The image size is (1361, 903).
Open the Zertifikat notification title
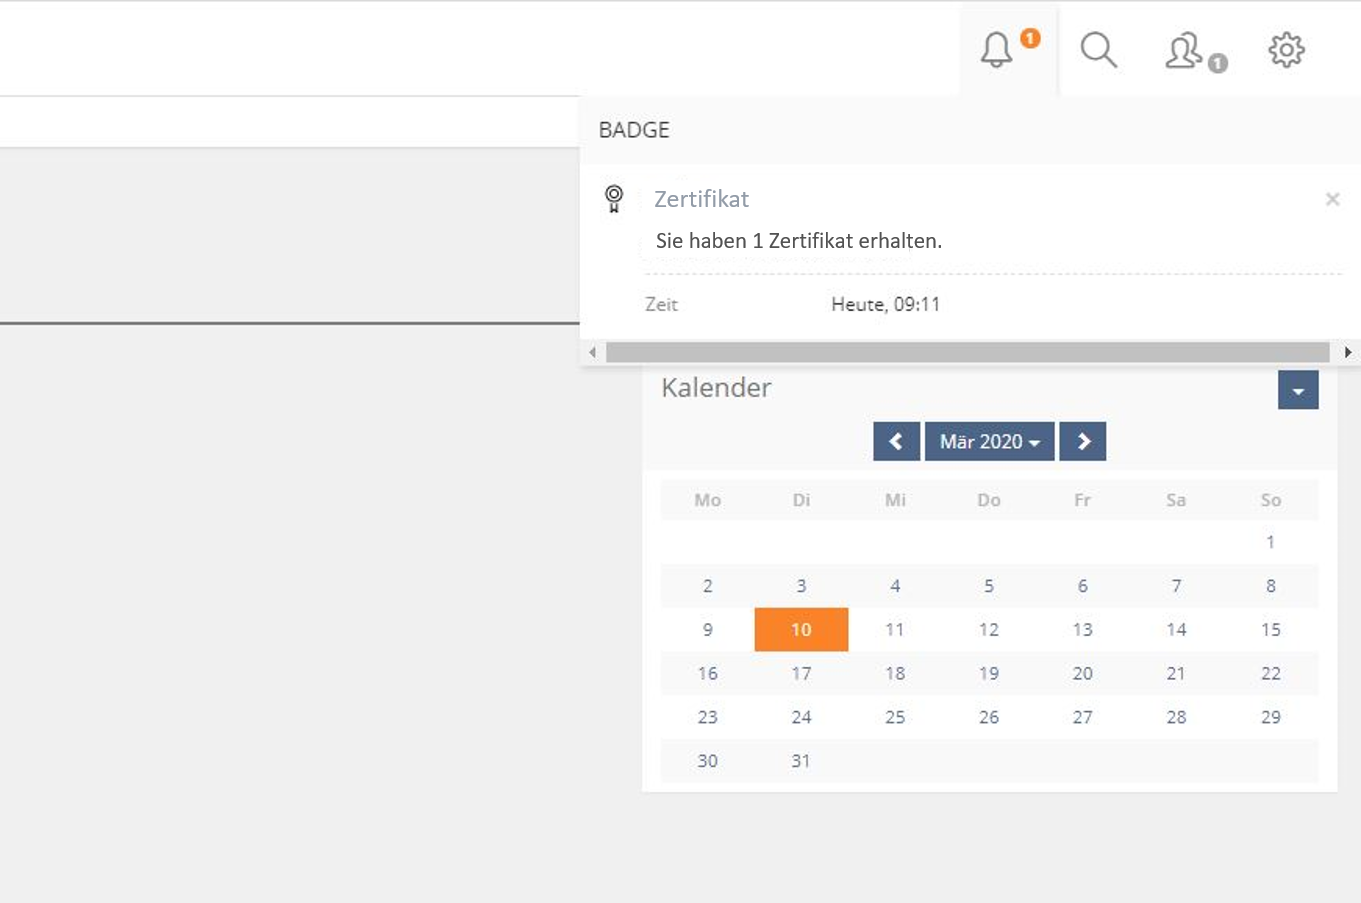tap(701, 199)
